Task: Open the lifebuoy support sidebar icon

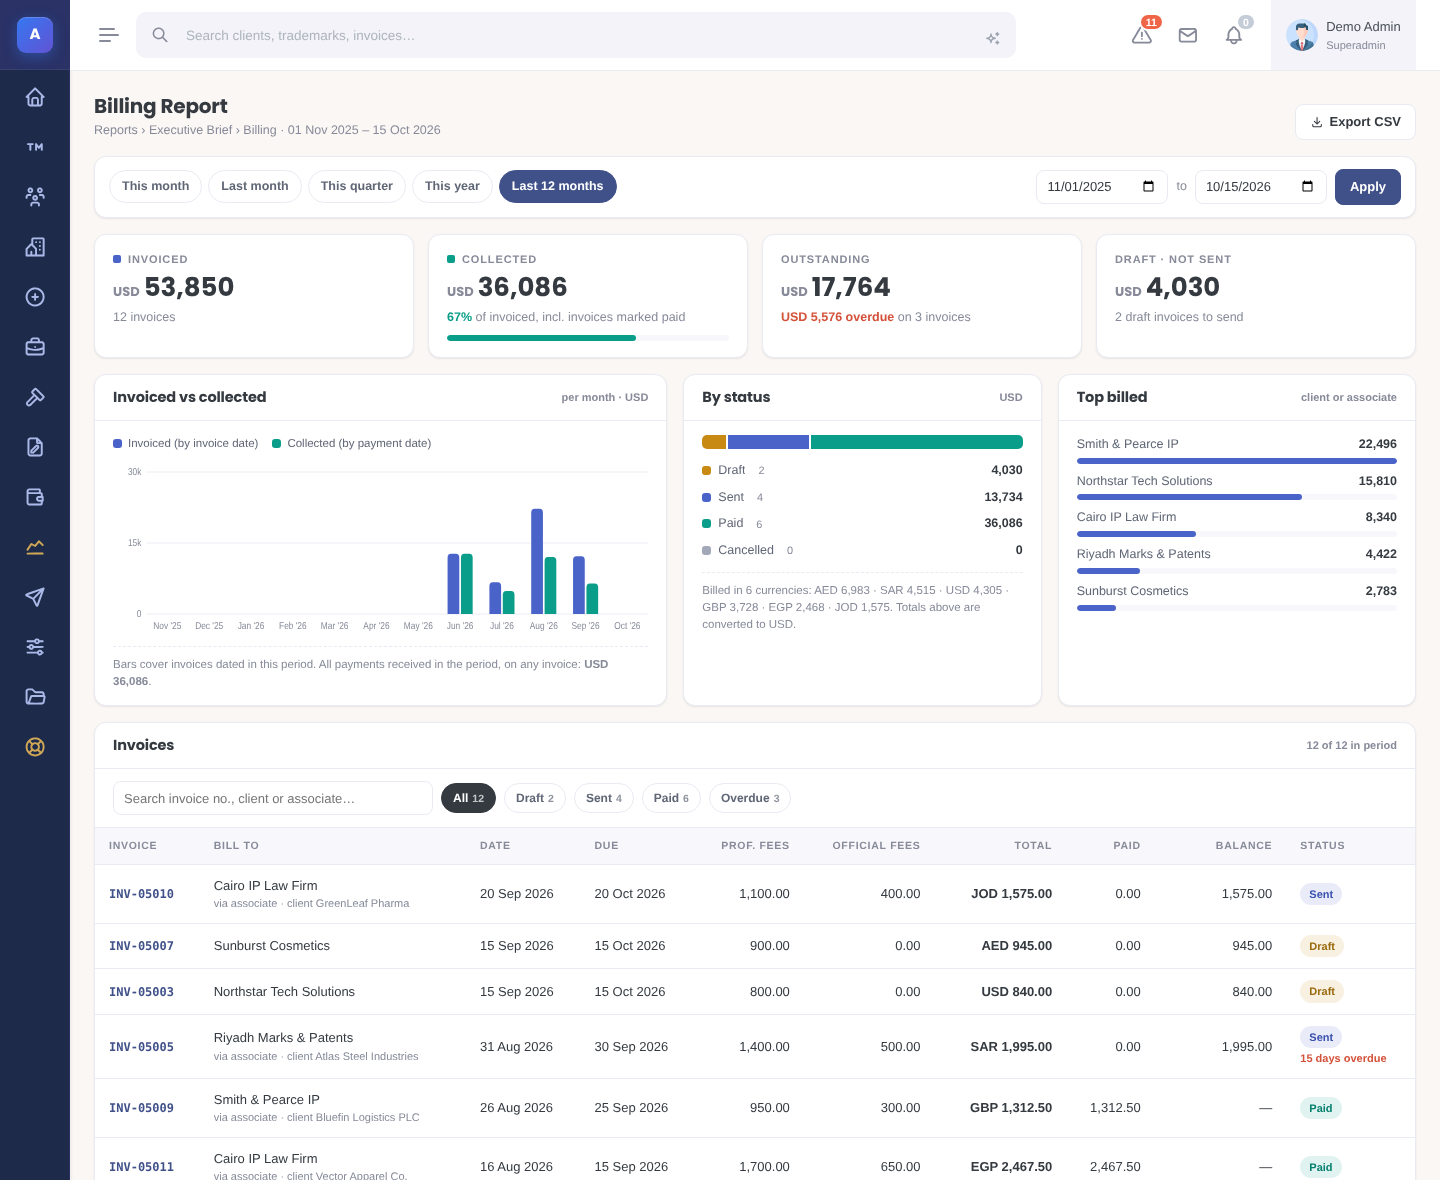Action: pyautogui.click(x=35, y=747)
